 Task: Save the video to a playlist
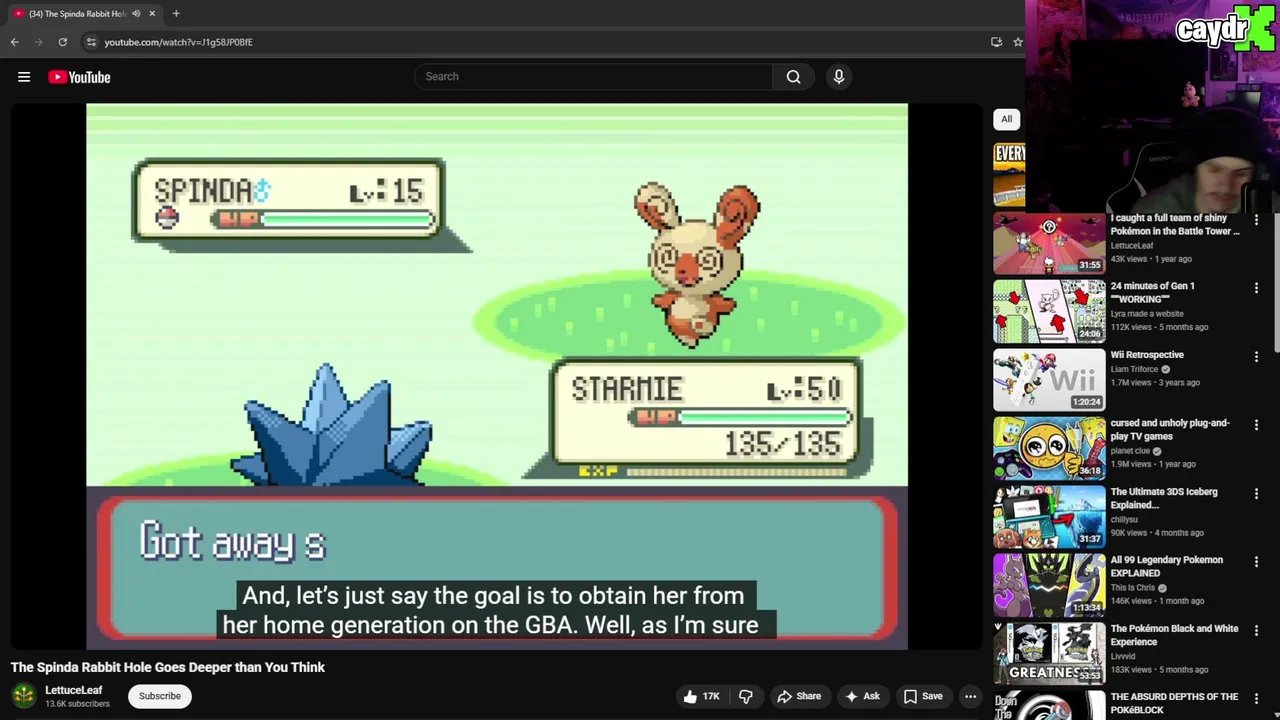(923, 696)
